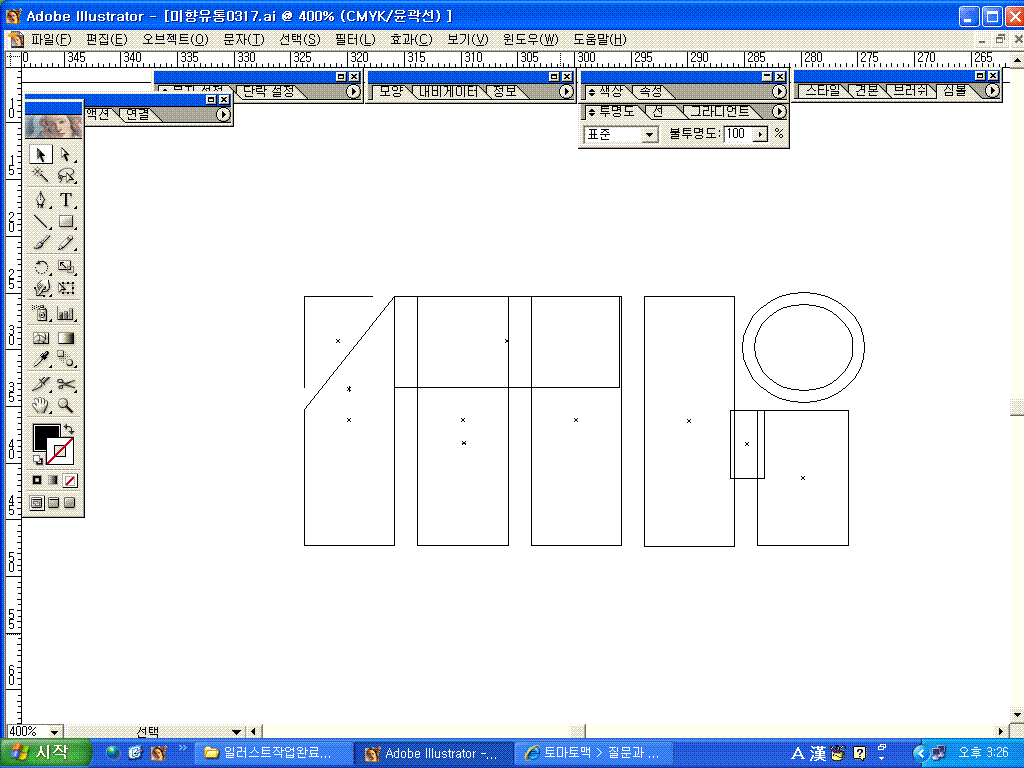Switch to Gradient fill mode button
The width and height of the screenshot is (1024, 768).
(x=53, y=480)
